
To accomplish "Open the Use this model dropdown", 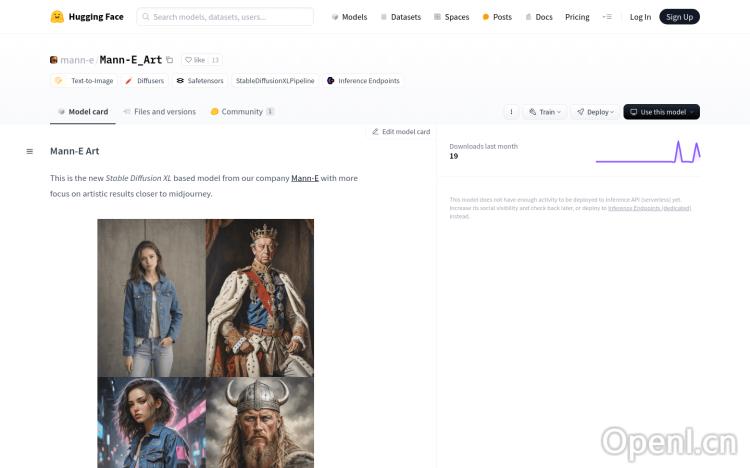I will coord(661,112).
